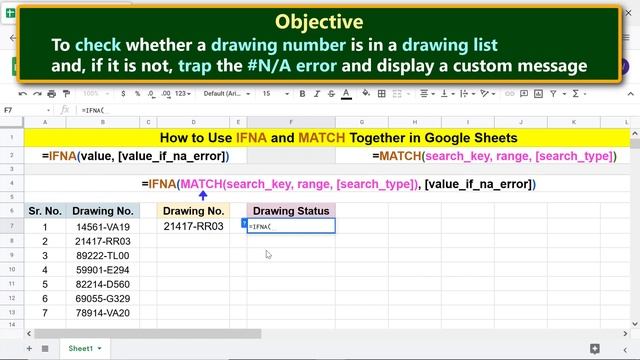640x360 pixels.
Task: Click the vertical scrollbar up arrow
Action: pyautogui.click(x=635, y=133)
